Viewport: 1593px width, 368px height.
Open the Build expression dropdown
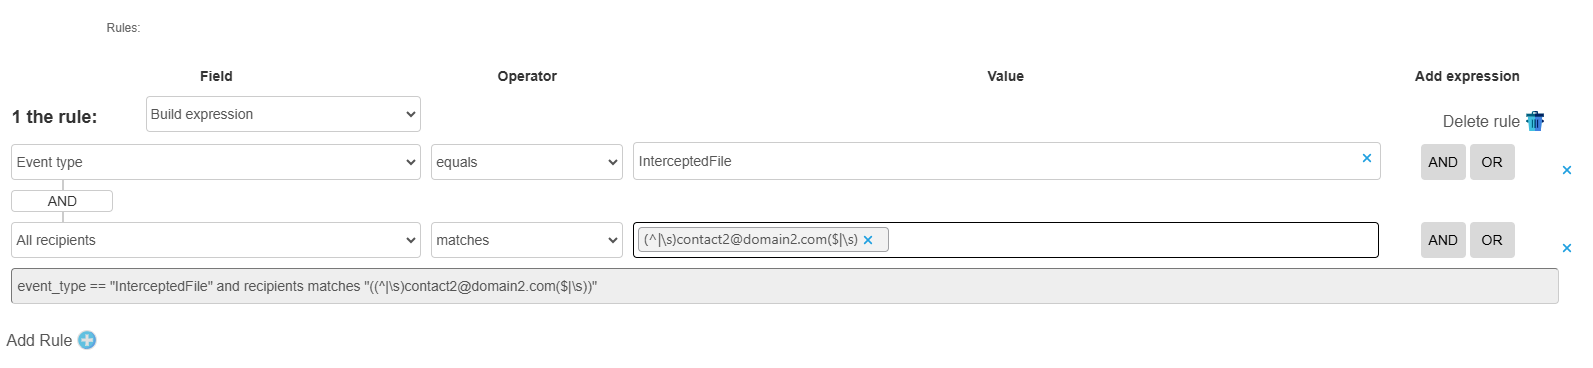coord(283,114)
